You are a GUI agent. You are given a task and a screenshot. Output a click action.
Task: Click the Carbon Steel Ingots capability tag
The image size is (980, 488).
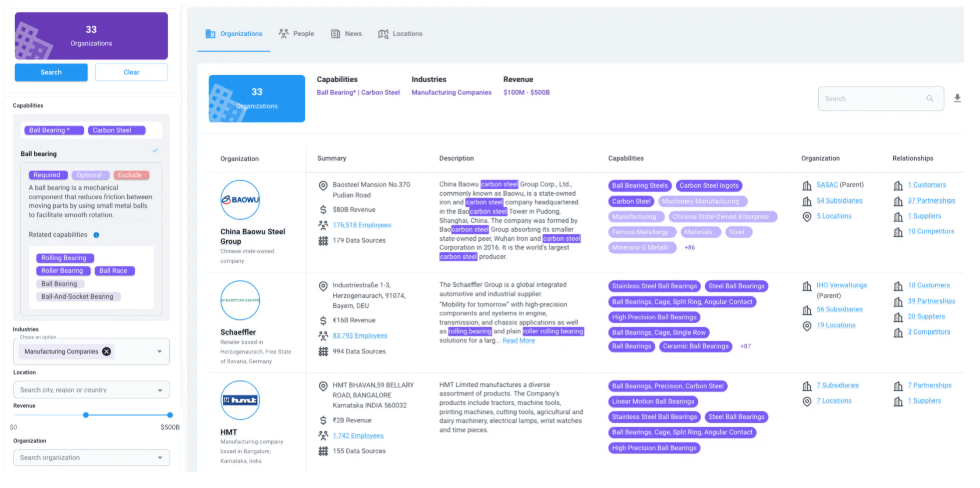[709, 186]
